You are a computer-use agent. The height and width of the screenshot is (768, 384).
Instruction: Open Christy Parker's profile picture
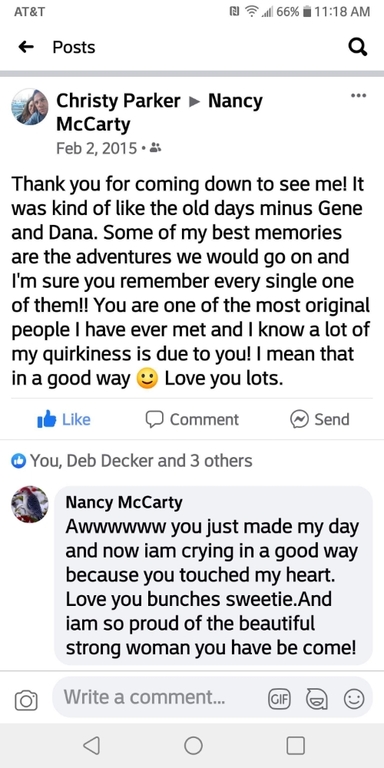click(30, 107)
